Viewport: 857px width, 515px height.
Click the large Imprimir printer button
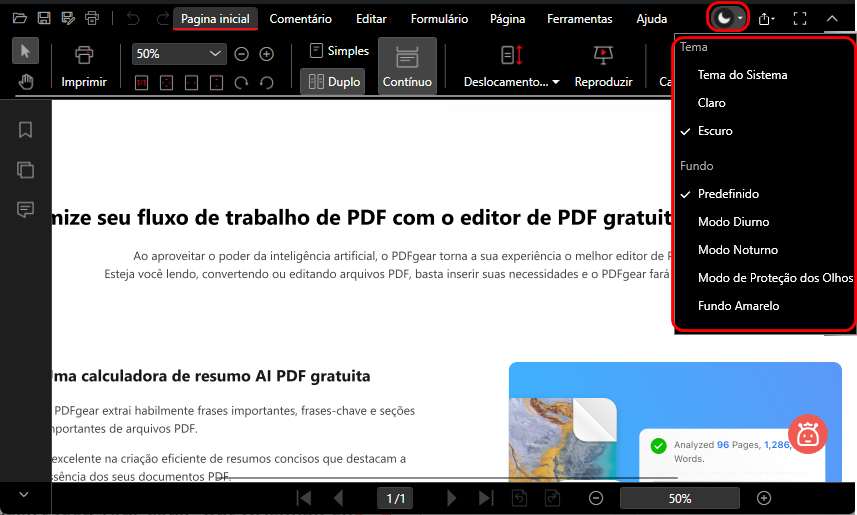click(84, 67)
